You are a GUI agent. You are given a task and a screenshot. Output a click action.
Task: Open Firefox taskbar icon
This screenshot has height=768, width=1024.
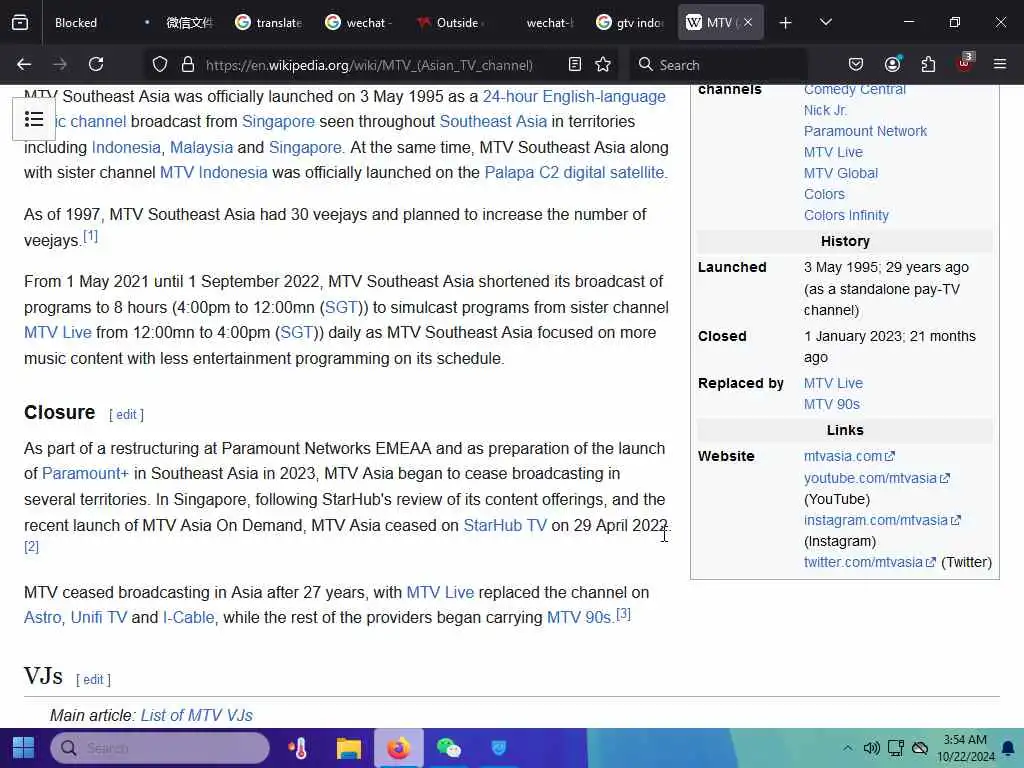pyautogui.click(x=398, y=748)
